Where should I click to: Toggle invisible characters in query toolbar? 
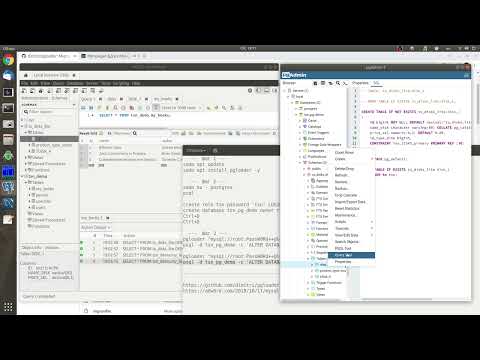pyautogui.click(x=232, y=108)
